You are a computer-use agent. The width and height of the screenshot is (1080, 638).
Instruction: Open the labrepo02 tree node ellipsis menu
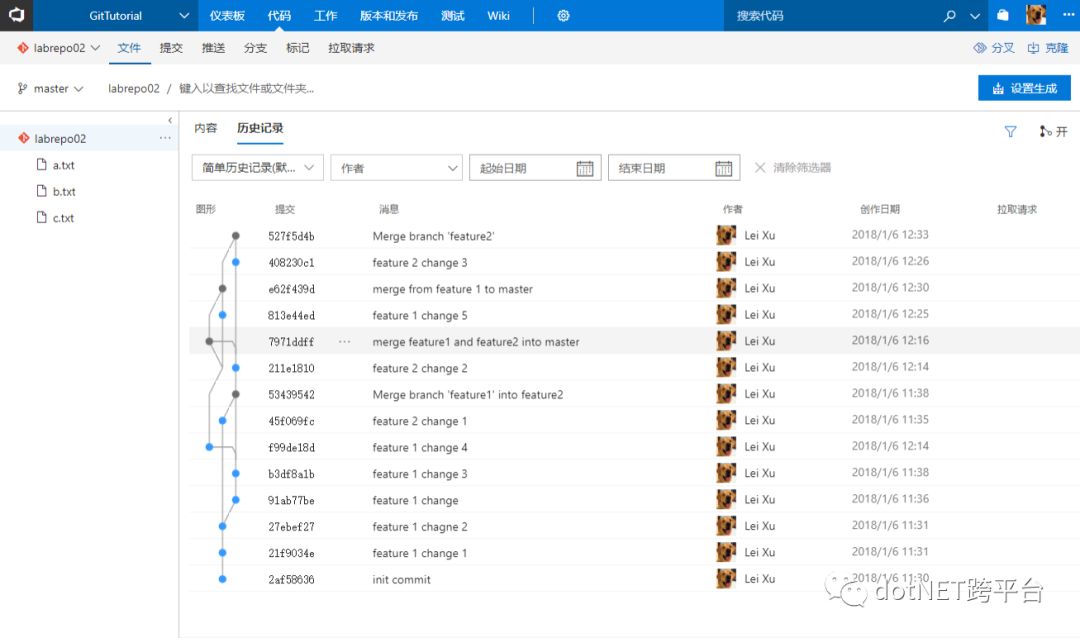[x=165, y=138]
